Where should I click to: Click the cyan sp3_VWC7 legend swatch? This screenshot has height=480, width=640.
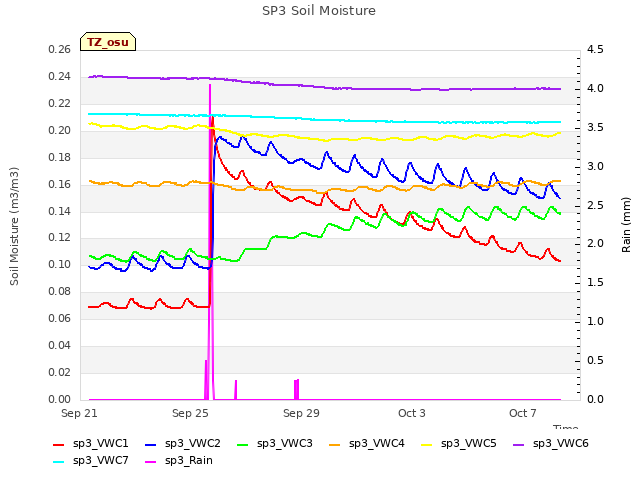click(x=59, y=462)
